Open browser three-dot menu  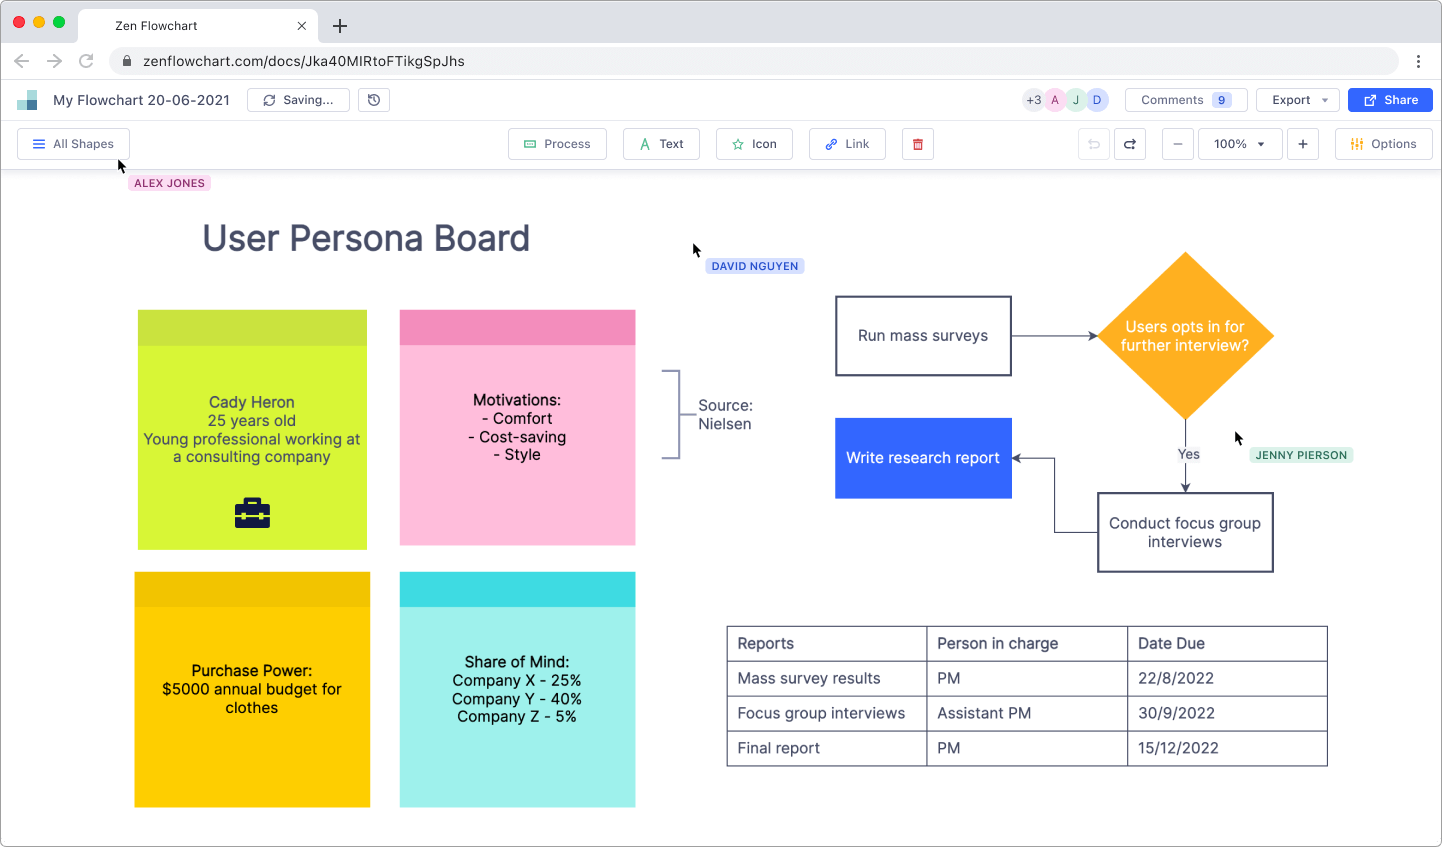[1418, 61]
